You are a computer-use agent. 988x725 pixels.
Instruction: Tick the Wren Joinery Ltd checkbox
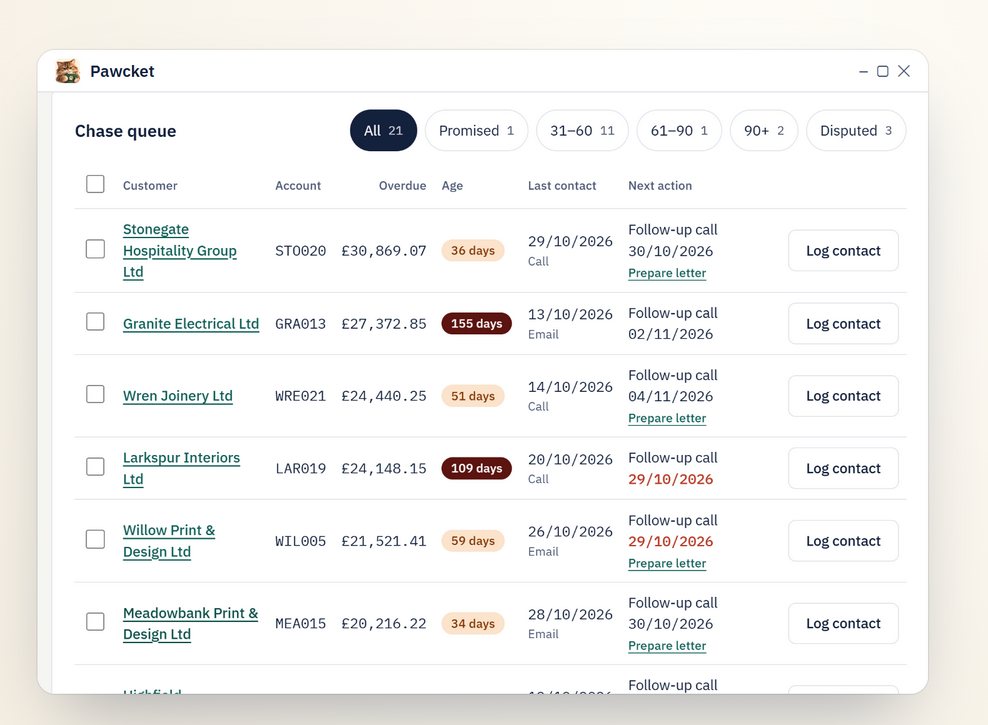(x=95, y=394)
